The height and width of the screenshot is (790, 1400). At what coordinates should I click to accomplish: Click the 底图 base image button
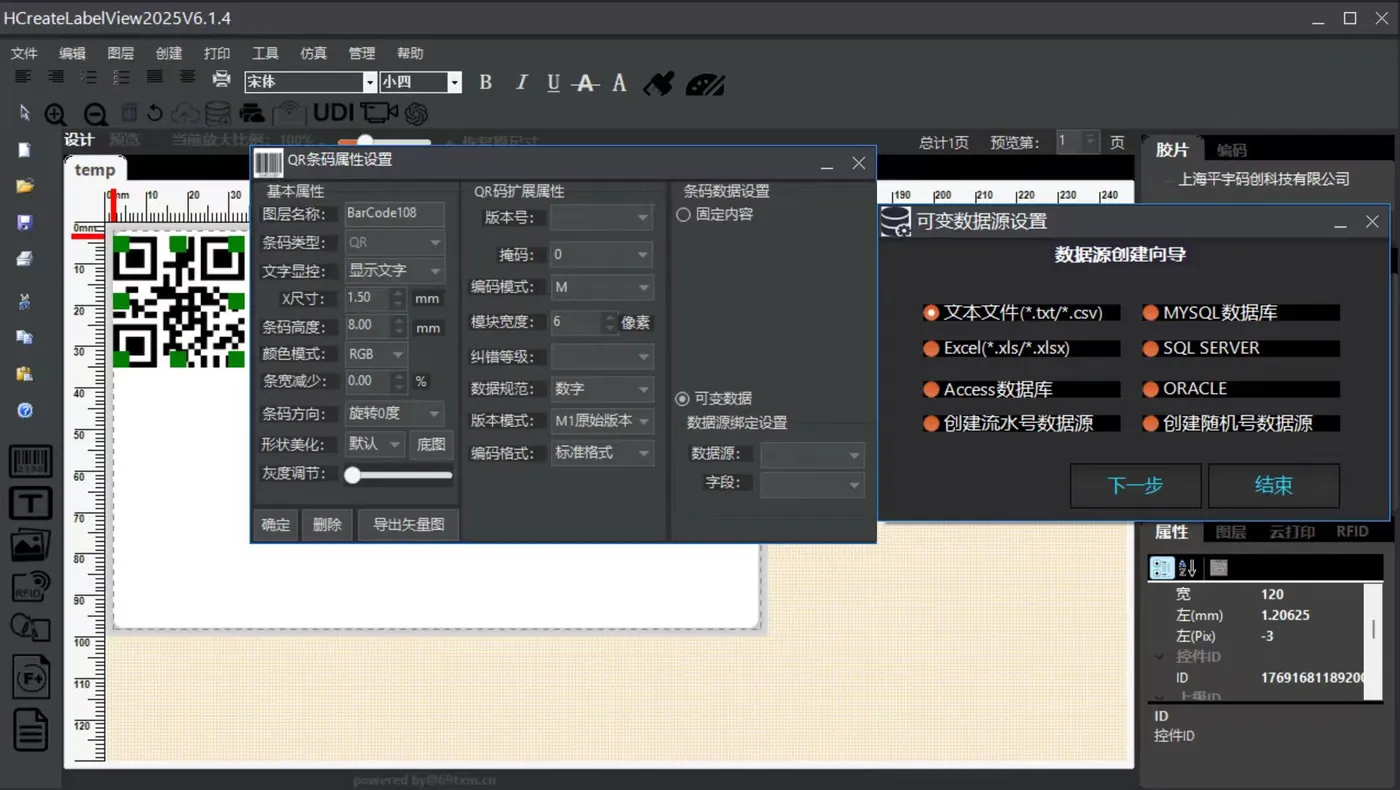[431, 445]
